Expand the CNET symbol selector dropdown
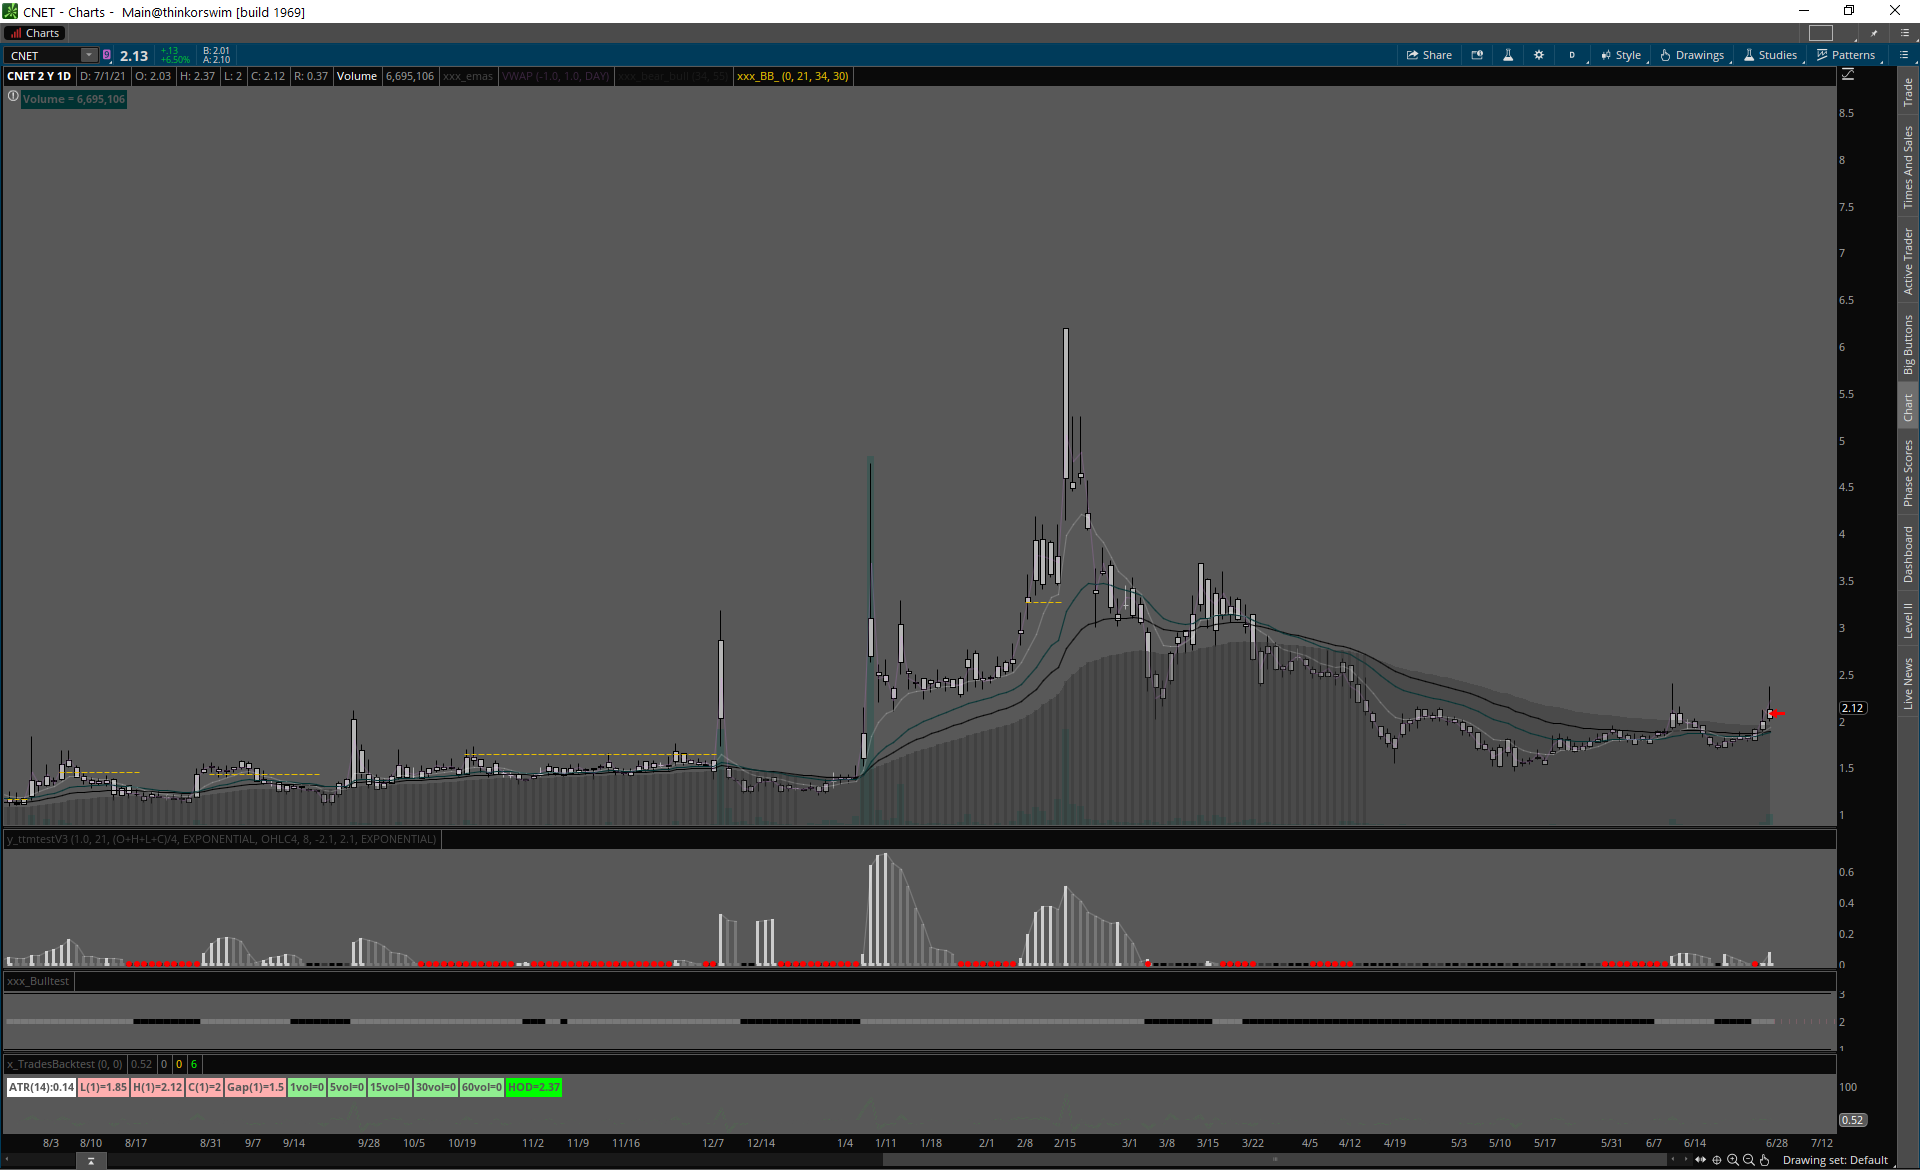 pos(89,55)
